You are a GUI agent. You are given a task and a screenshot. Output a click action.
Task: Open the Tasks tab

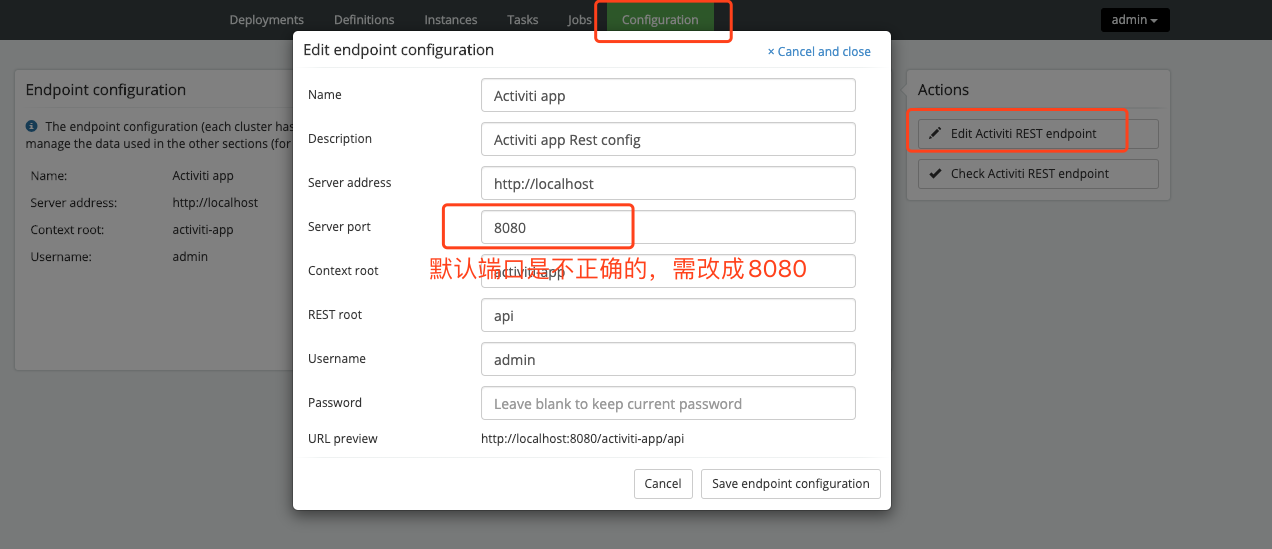pos(522,19)
